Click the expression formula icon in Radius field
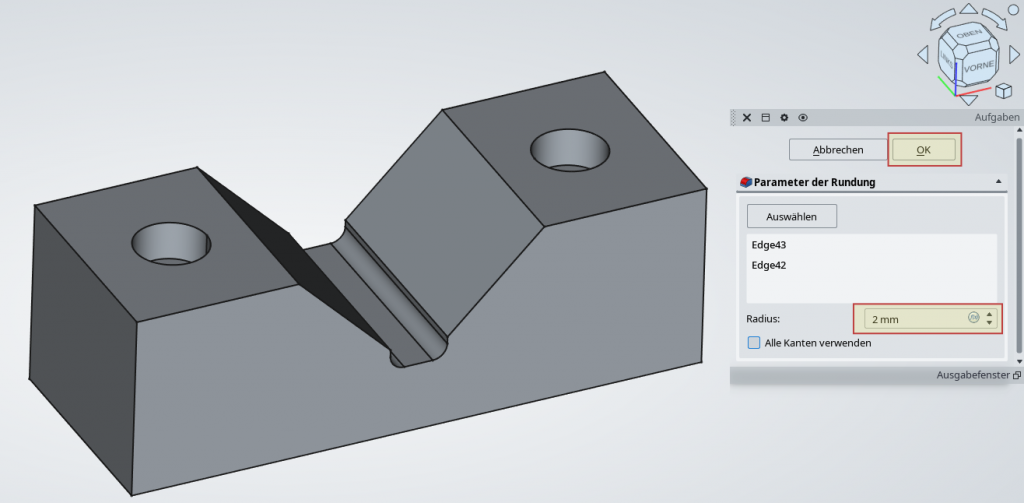1024x503 pixels. 973,318
